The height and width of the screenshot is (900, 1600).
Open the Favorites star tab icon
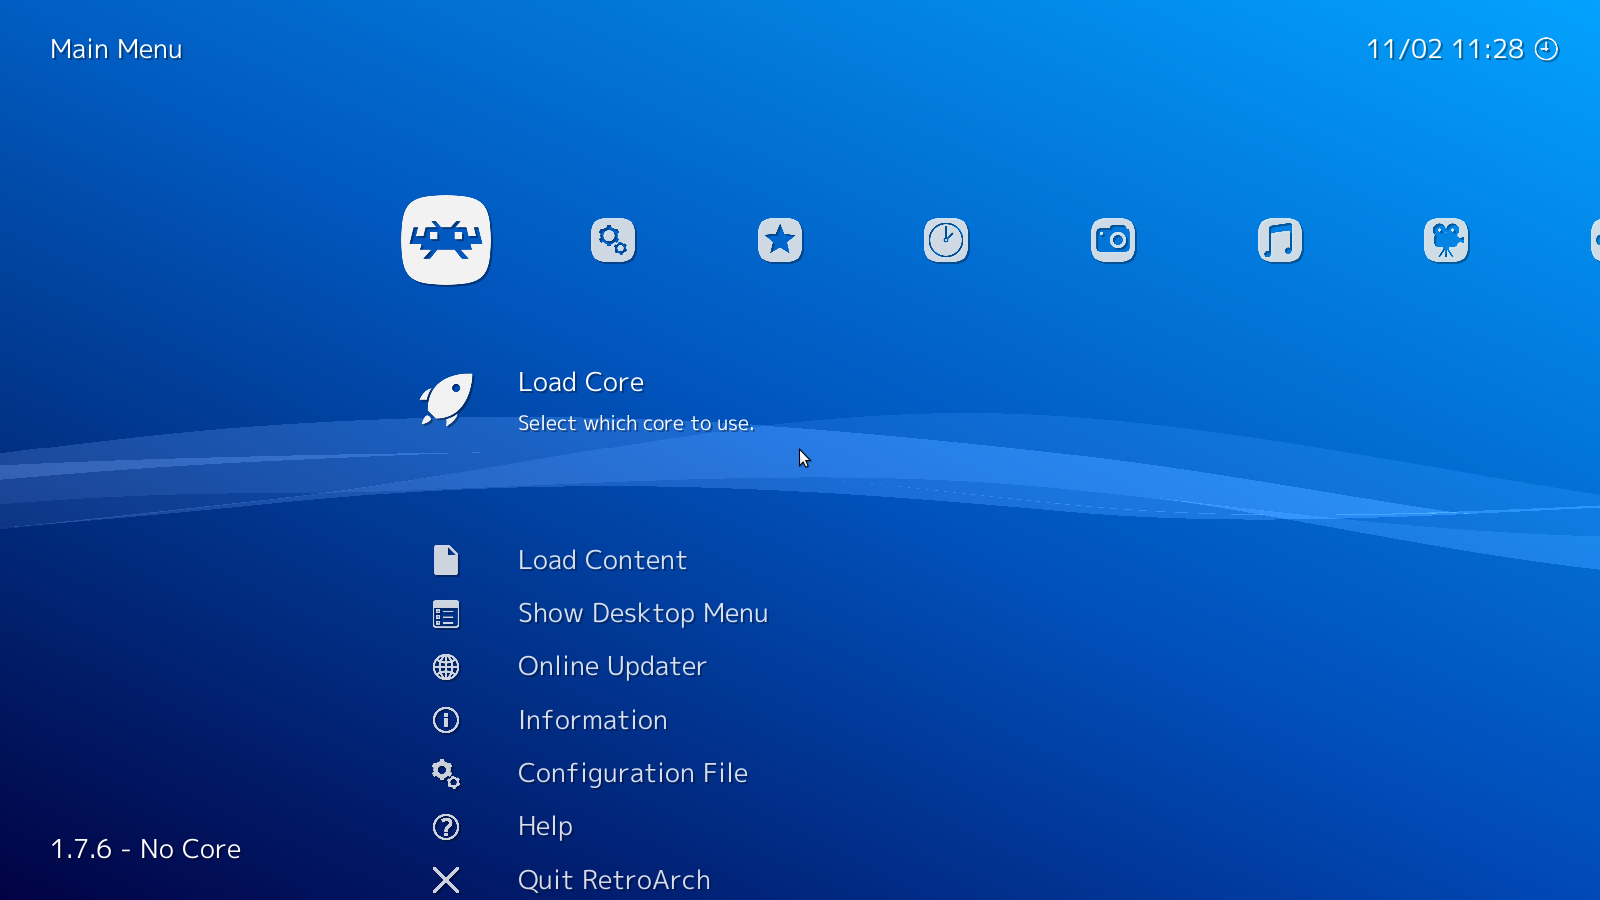click(x=780, y=240)
